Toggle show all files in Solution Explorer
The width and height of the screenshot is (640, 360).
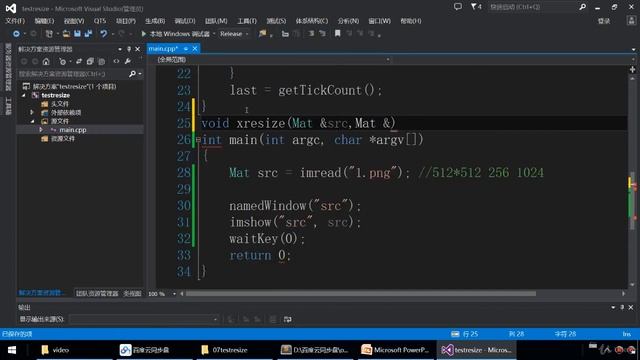click(102, 61)
